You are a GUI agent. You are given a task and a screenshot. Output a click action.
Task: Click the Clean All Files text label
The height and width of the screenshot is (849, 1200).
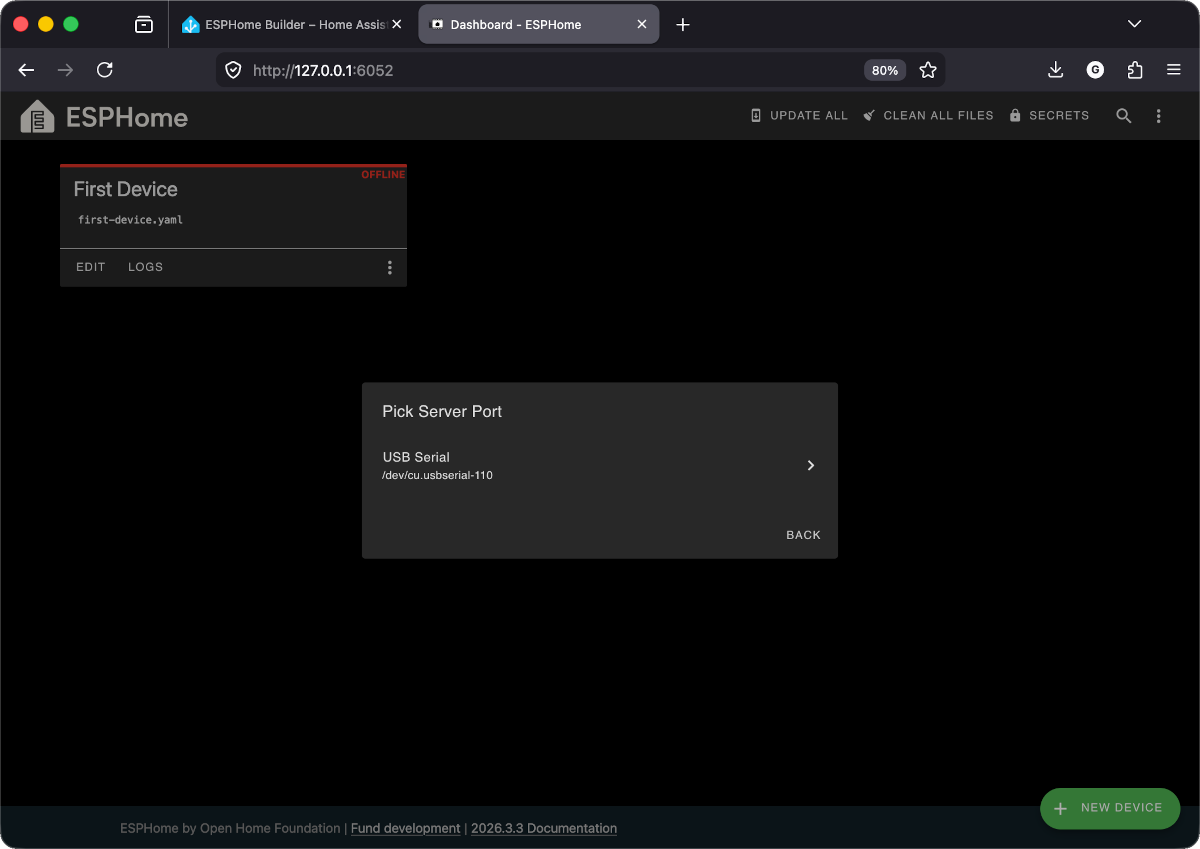point(939,116)
